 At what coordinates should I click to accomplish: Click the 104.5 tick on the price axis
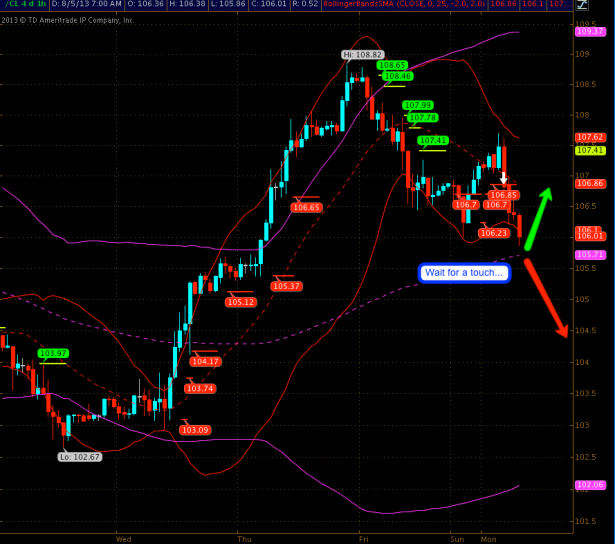tap(585, 331)
